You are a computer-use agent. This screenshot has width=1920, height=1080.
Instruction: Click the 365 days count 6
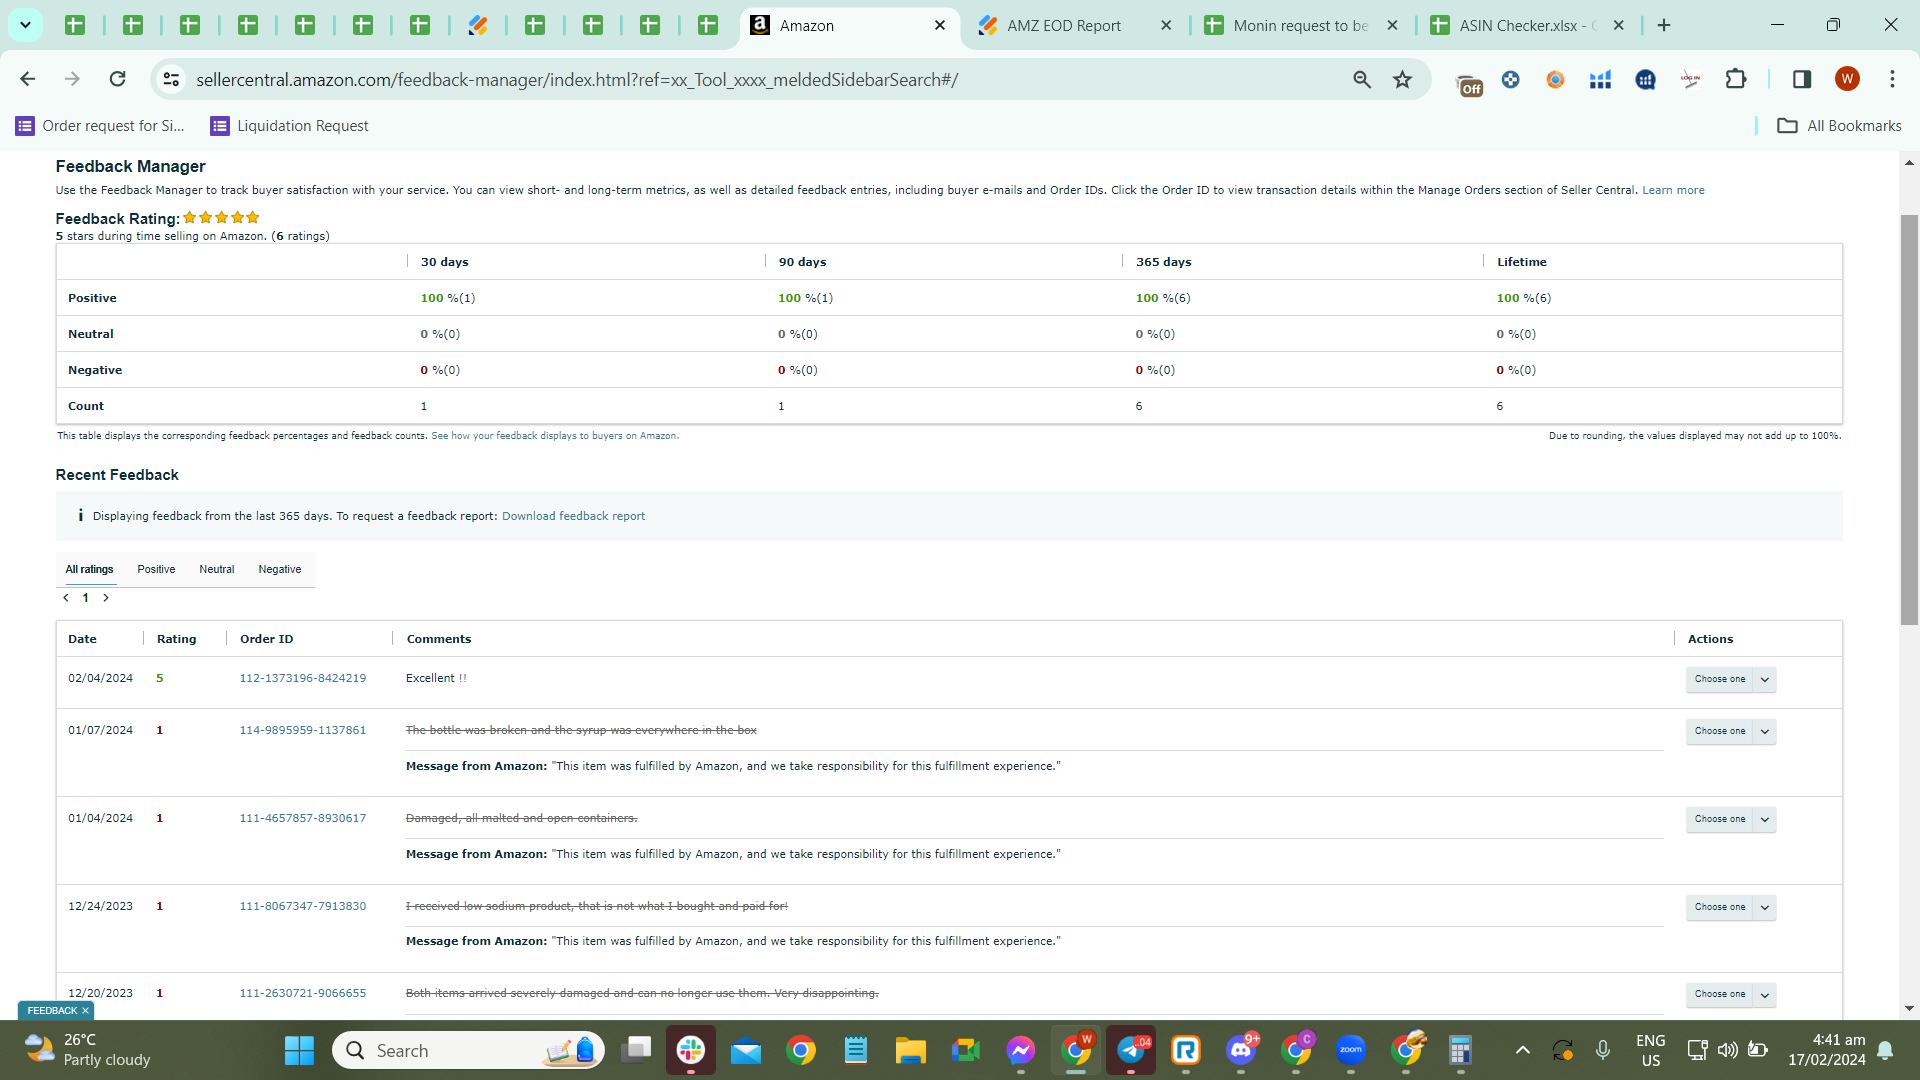[1139, 406]
